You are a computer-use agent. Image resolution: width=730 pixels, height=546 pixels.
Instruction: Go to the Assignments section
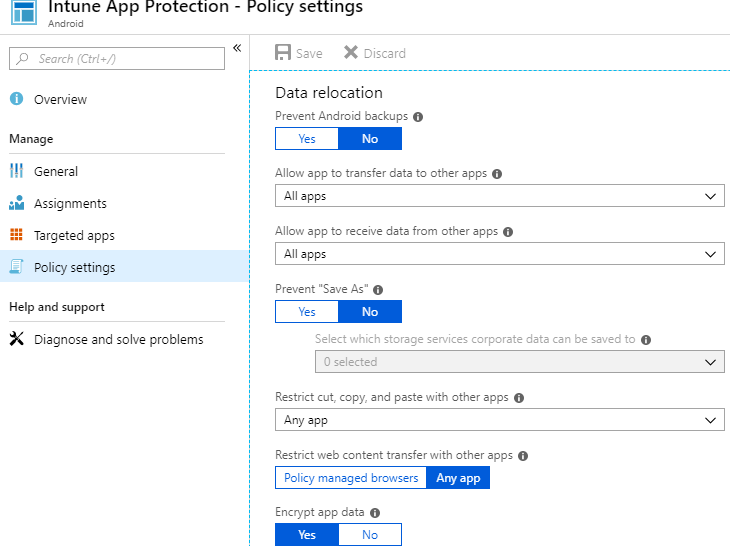point(70,203)
